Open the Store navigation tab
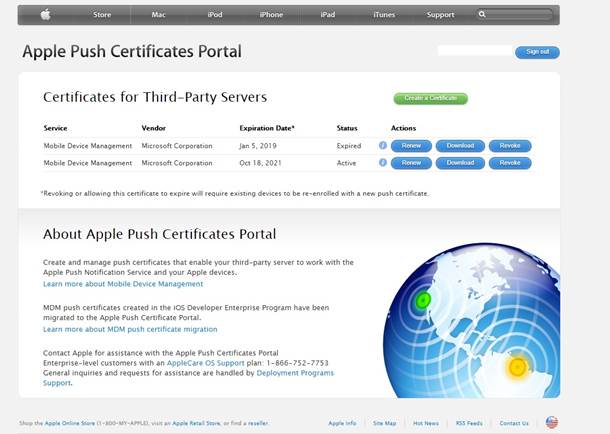 tap(102, 15)
